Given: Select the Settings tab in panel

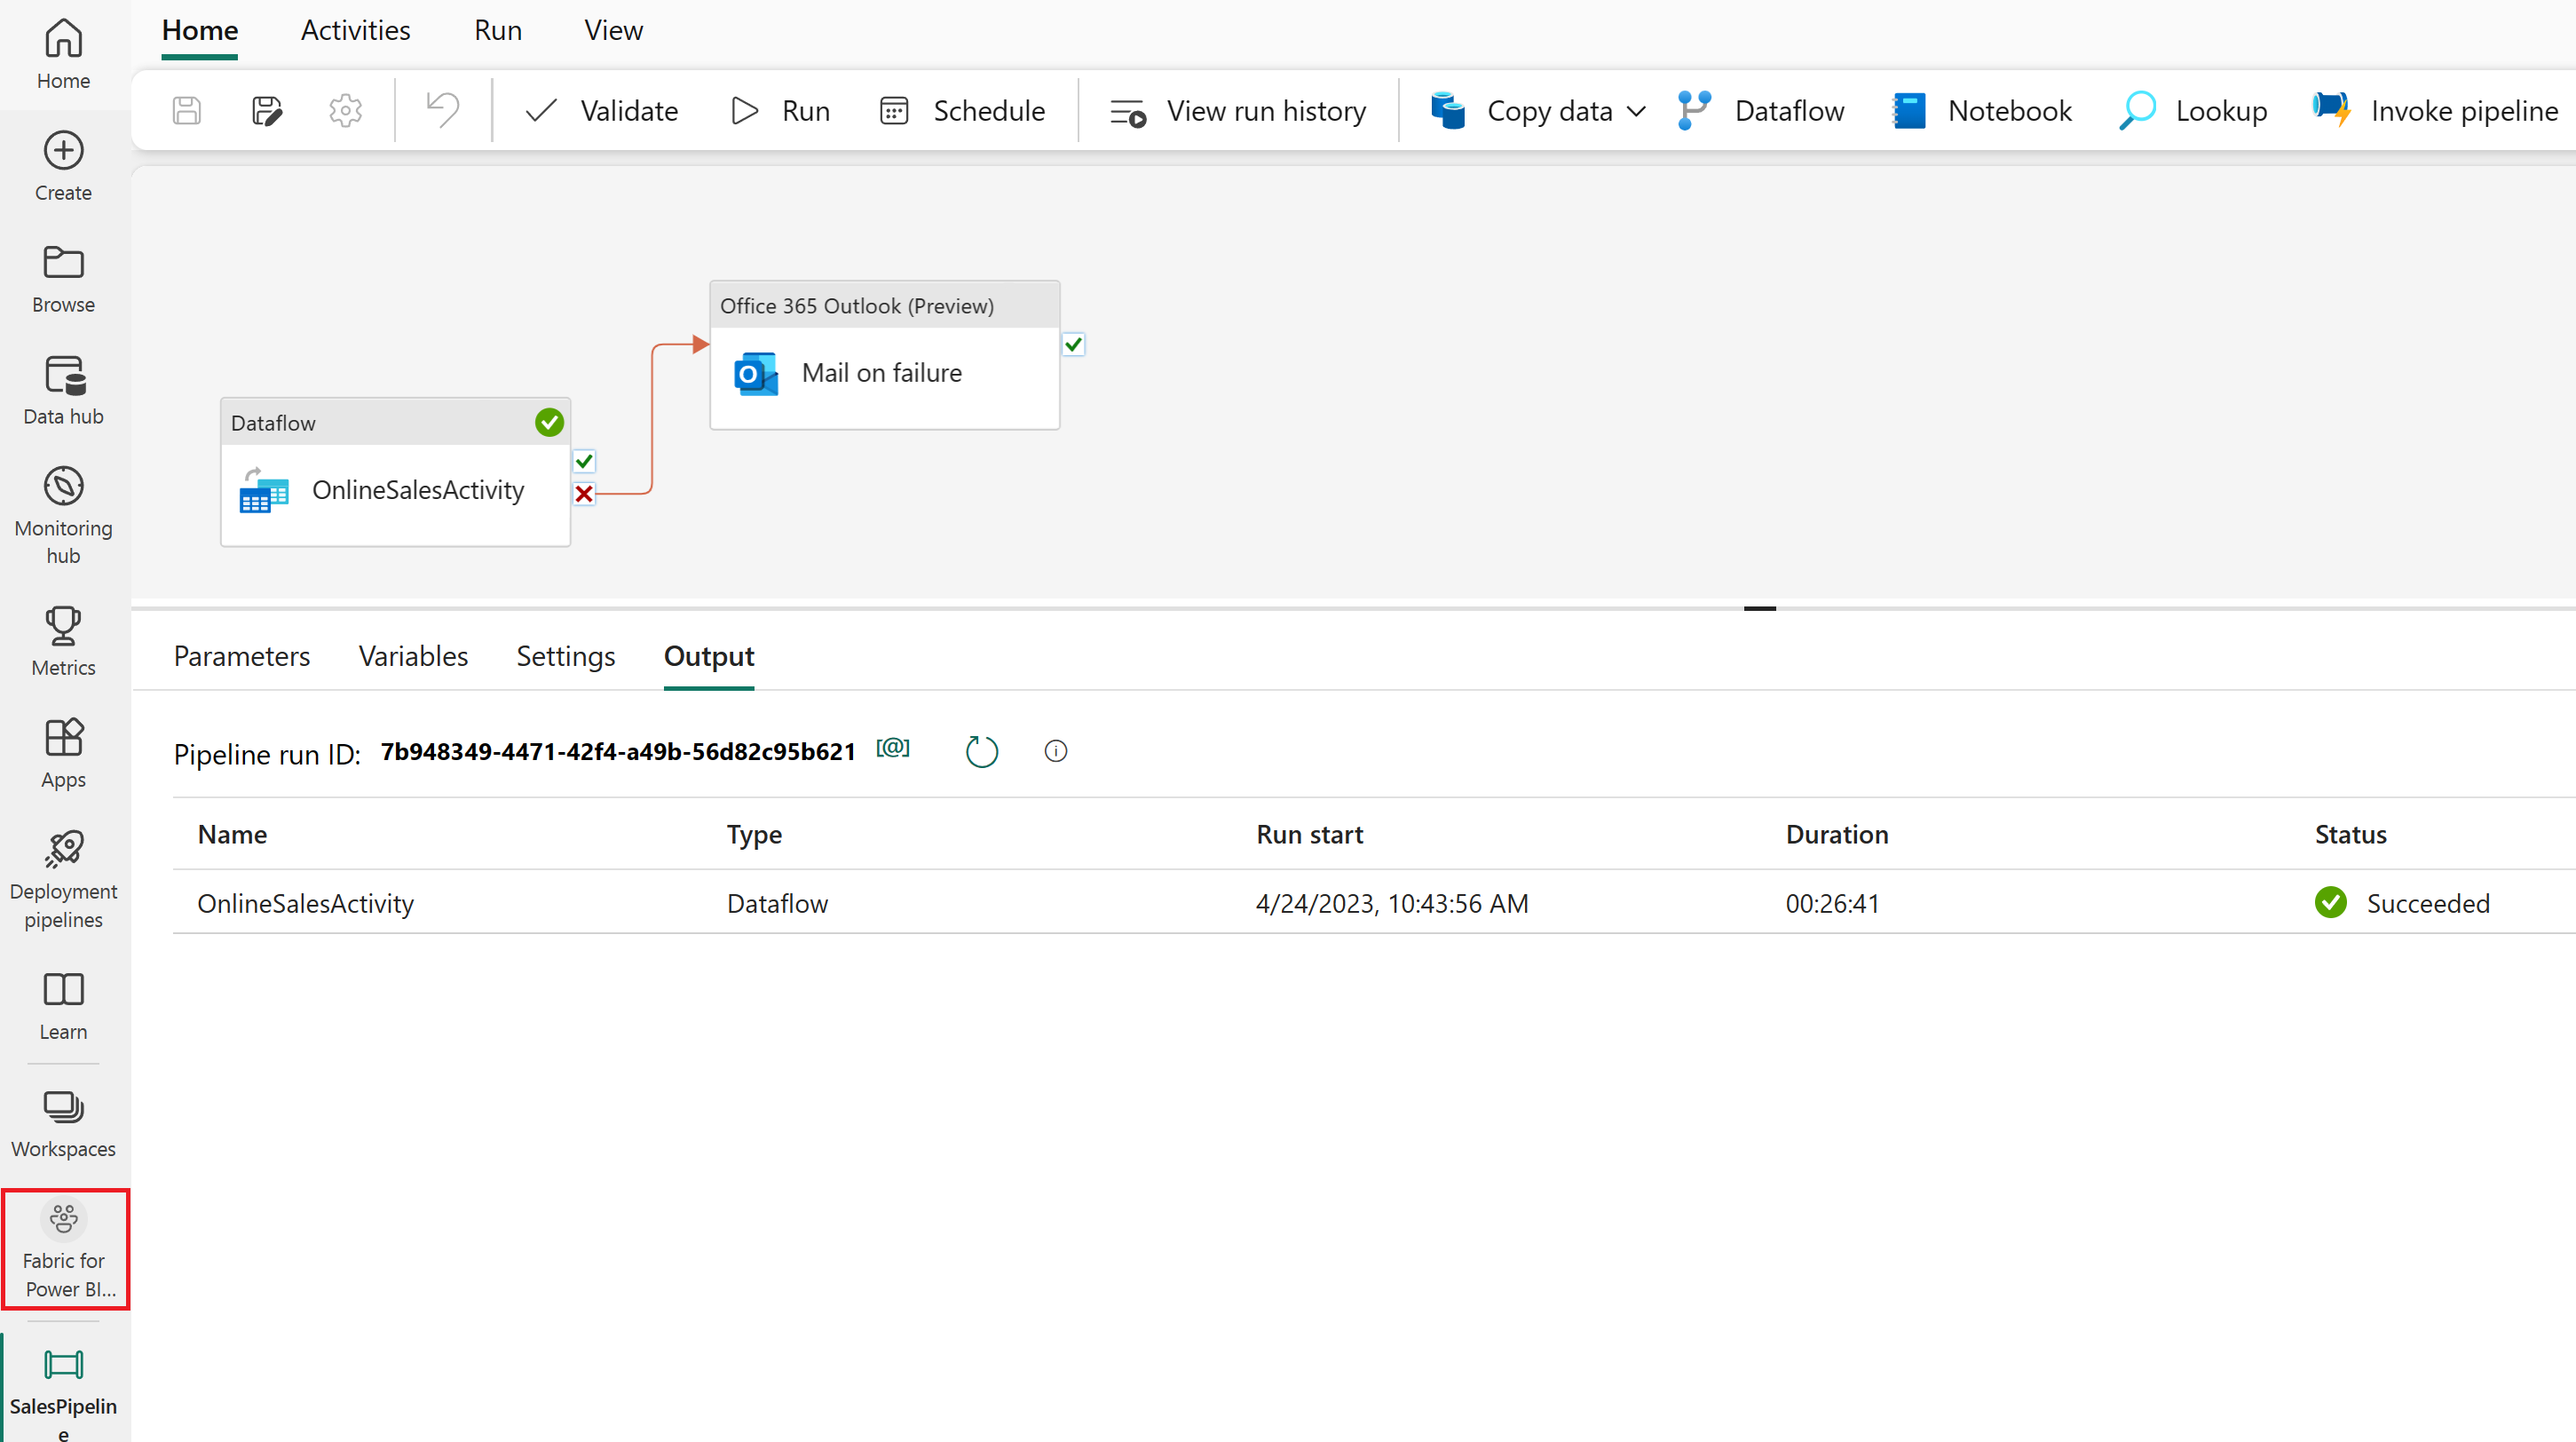Looking at the screenshot, I should click(x=566, y=656).
